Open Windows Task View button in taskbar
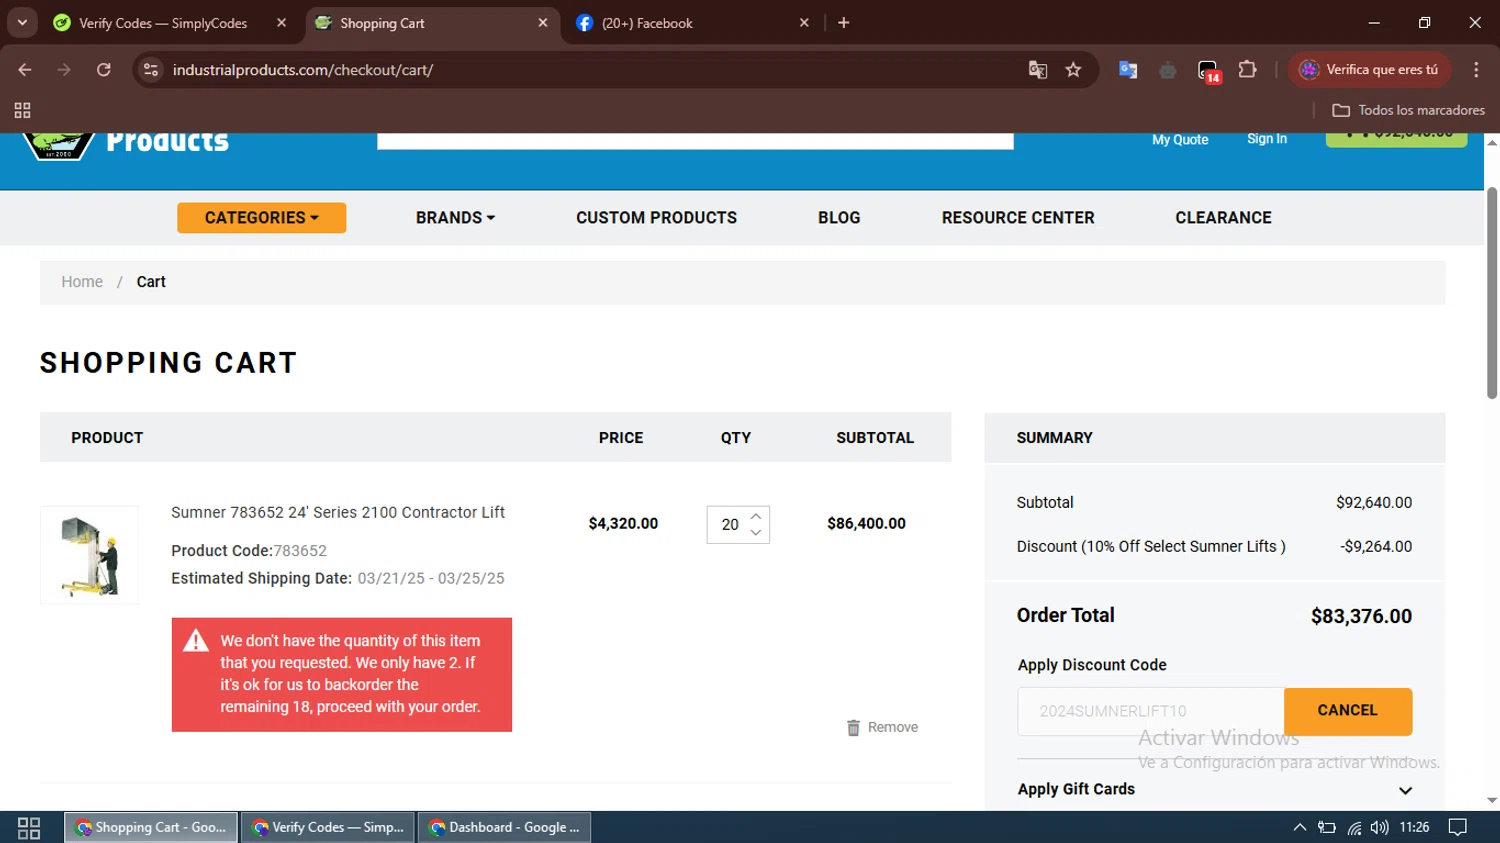The height and width of the screenshot is (843, 1500). 29,828
